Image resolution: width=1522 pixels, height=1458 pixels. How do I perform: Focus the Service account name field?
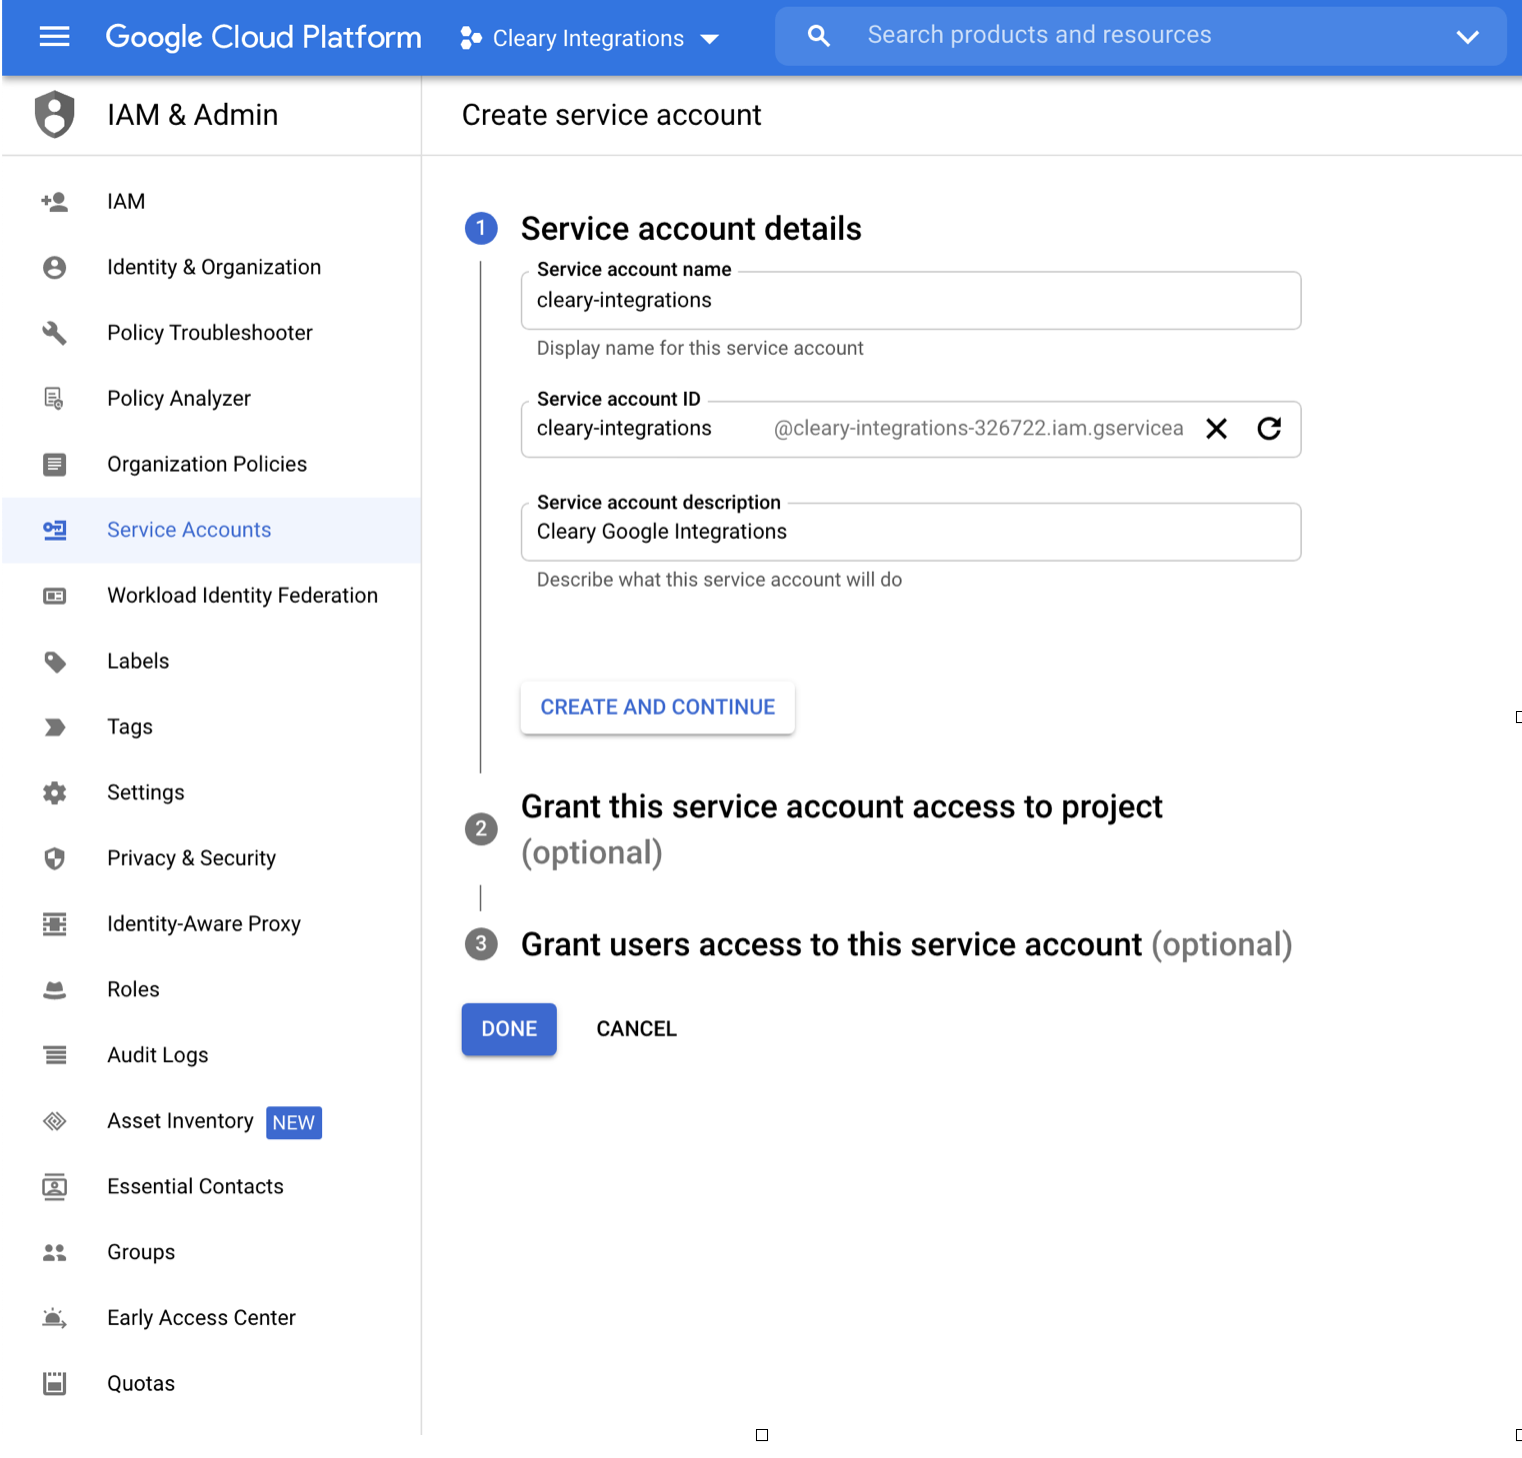pos(911,301)
